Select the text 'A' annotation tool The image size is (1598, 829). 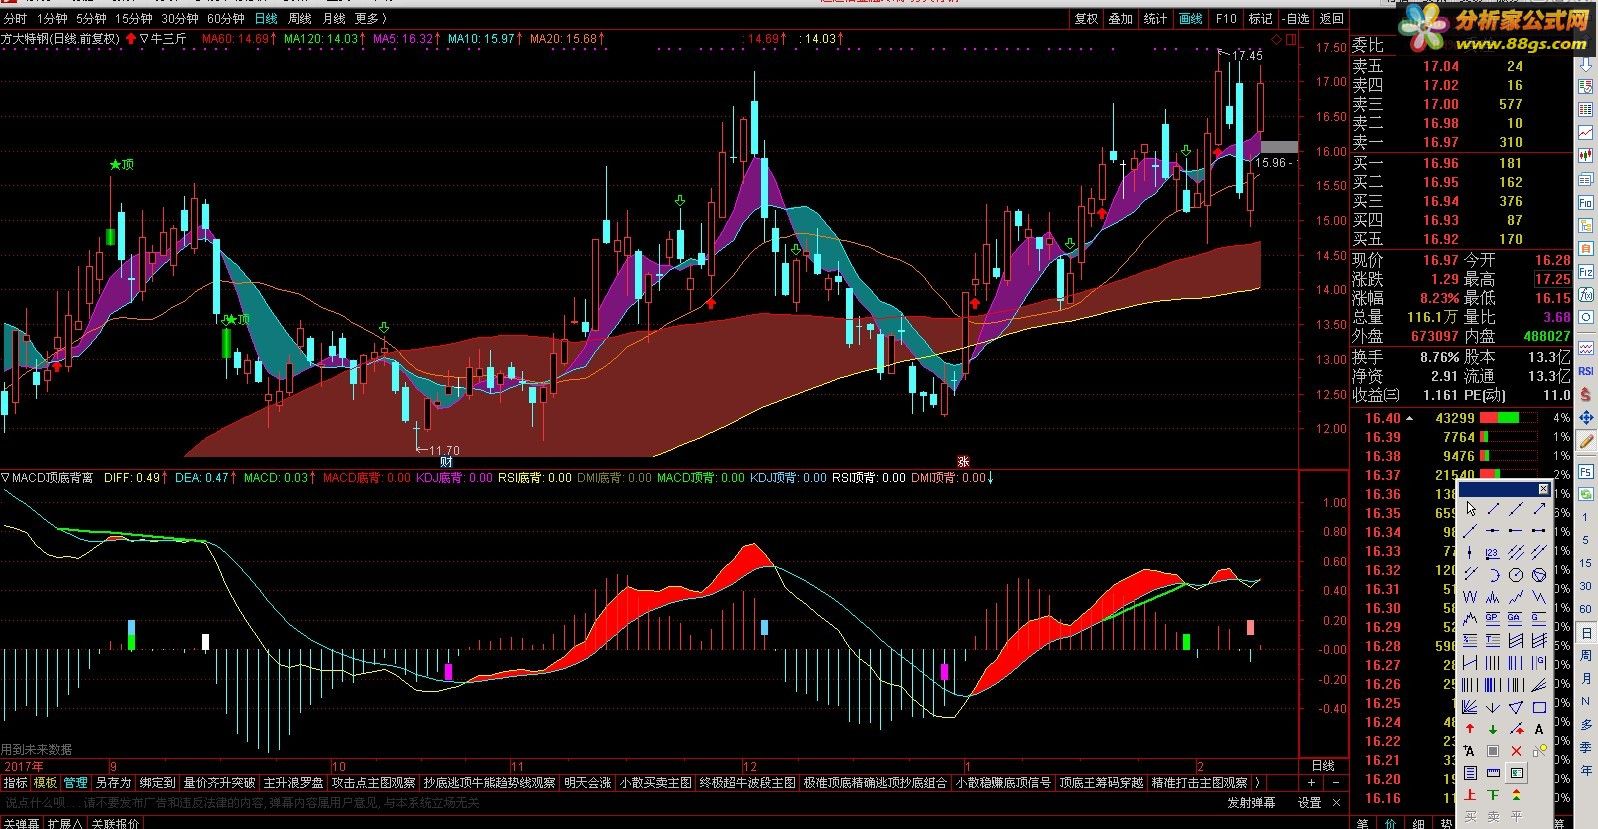(x=1539, y=729)
